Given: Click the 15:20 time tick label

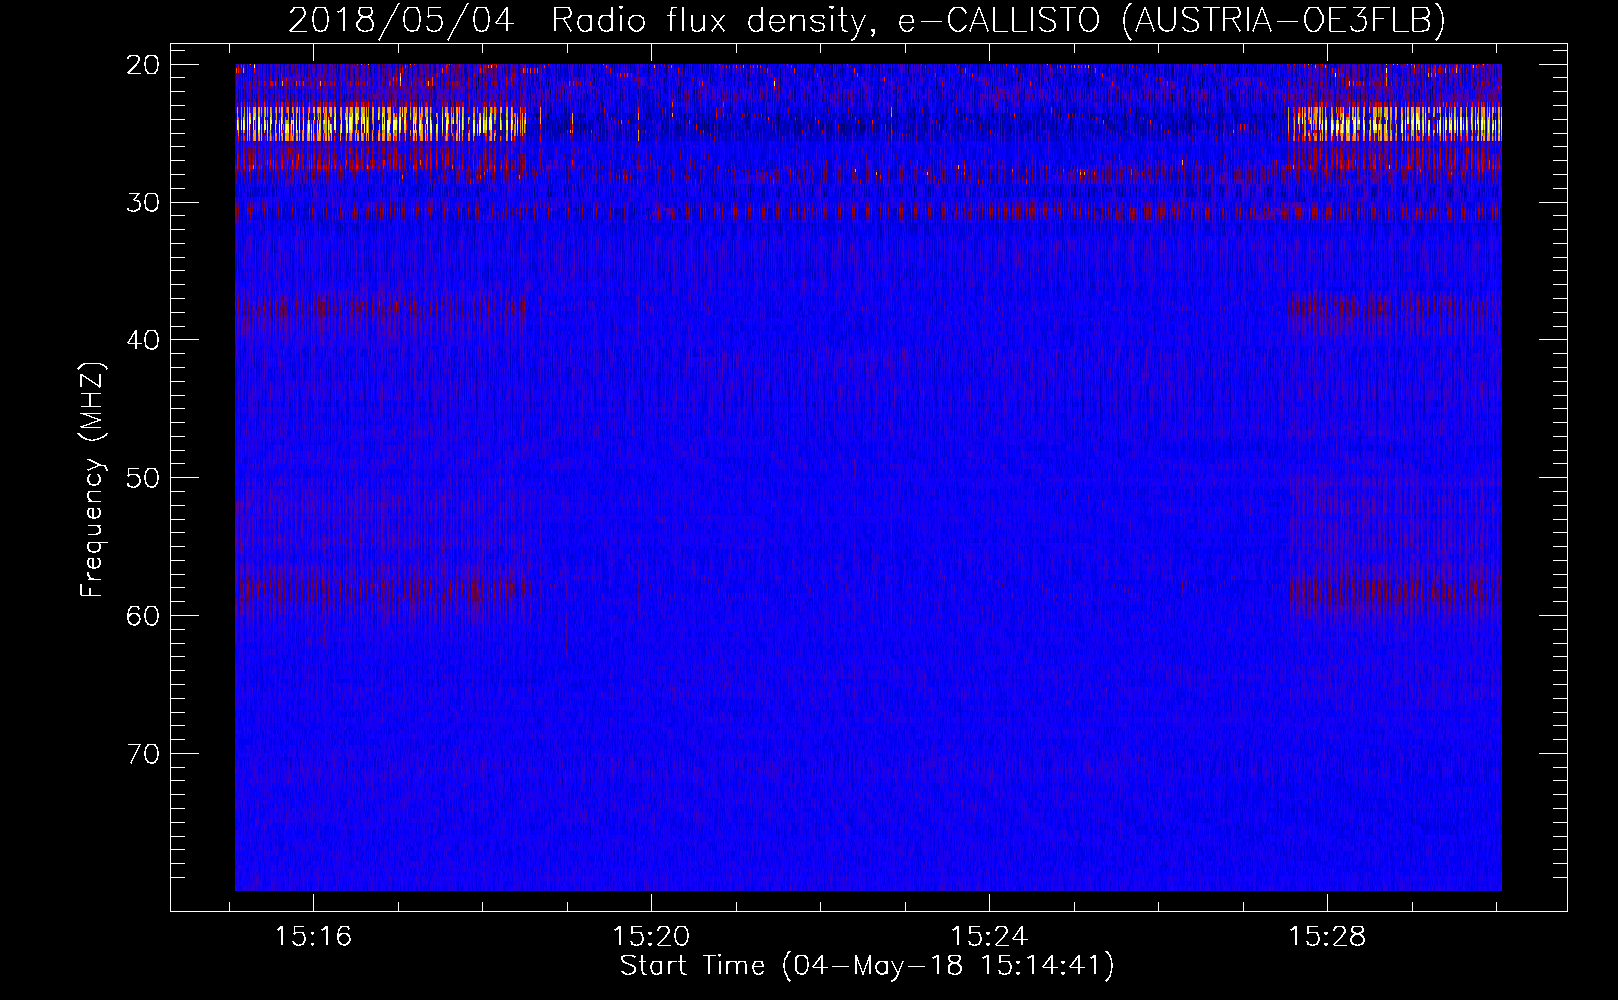Looking at the screenshot, I should pos(651,937).
